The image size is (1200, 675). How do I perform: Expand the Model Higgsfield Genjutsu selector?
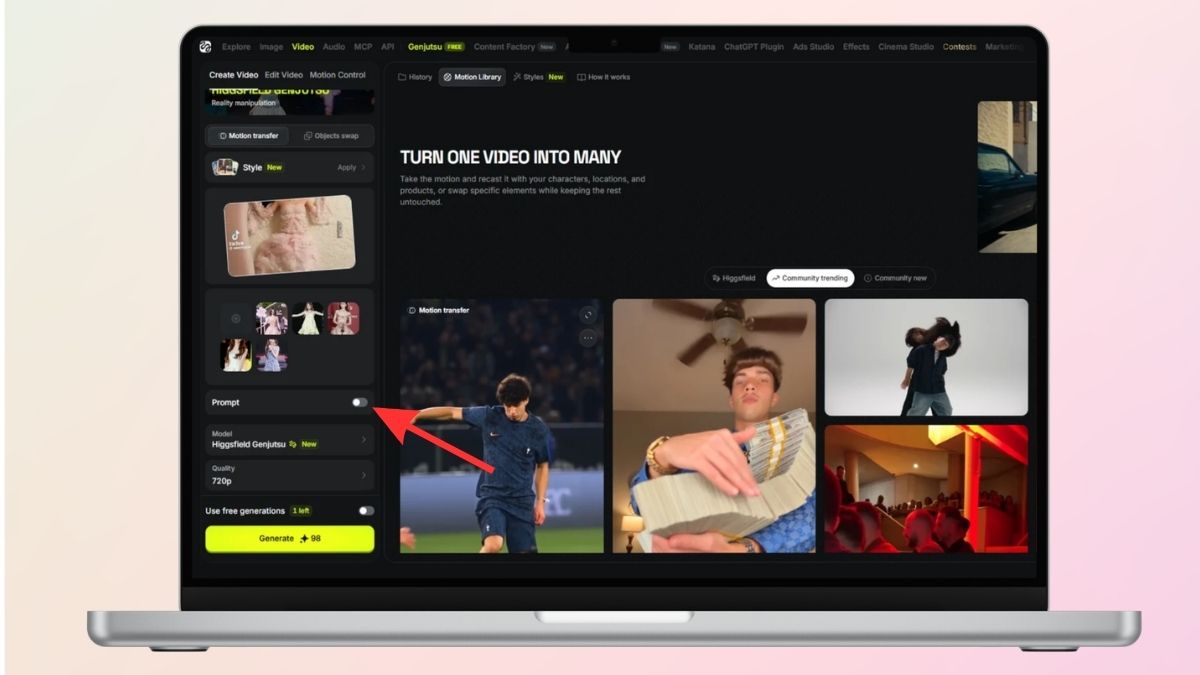pos(290,439)
